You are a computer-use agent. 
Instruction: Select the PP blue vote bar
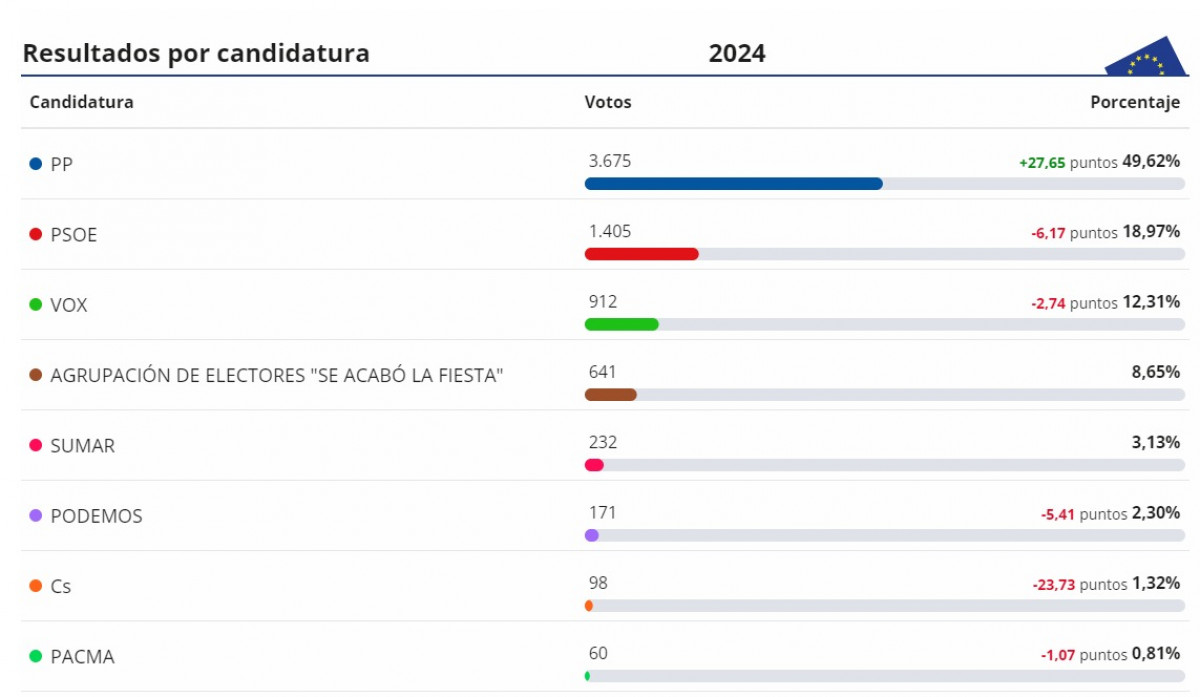[x=734, y=184]
